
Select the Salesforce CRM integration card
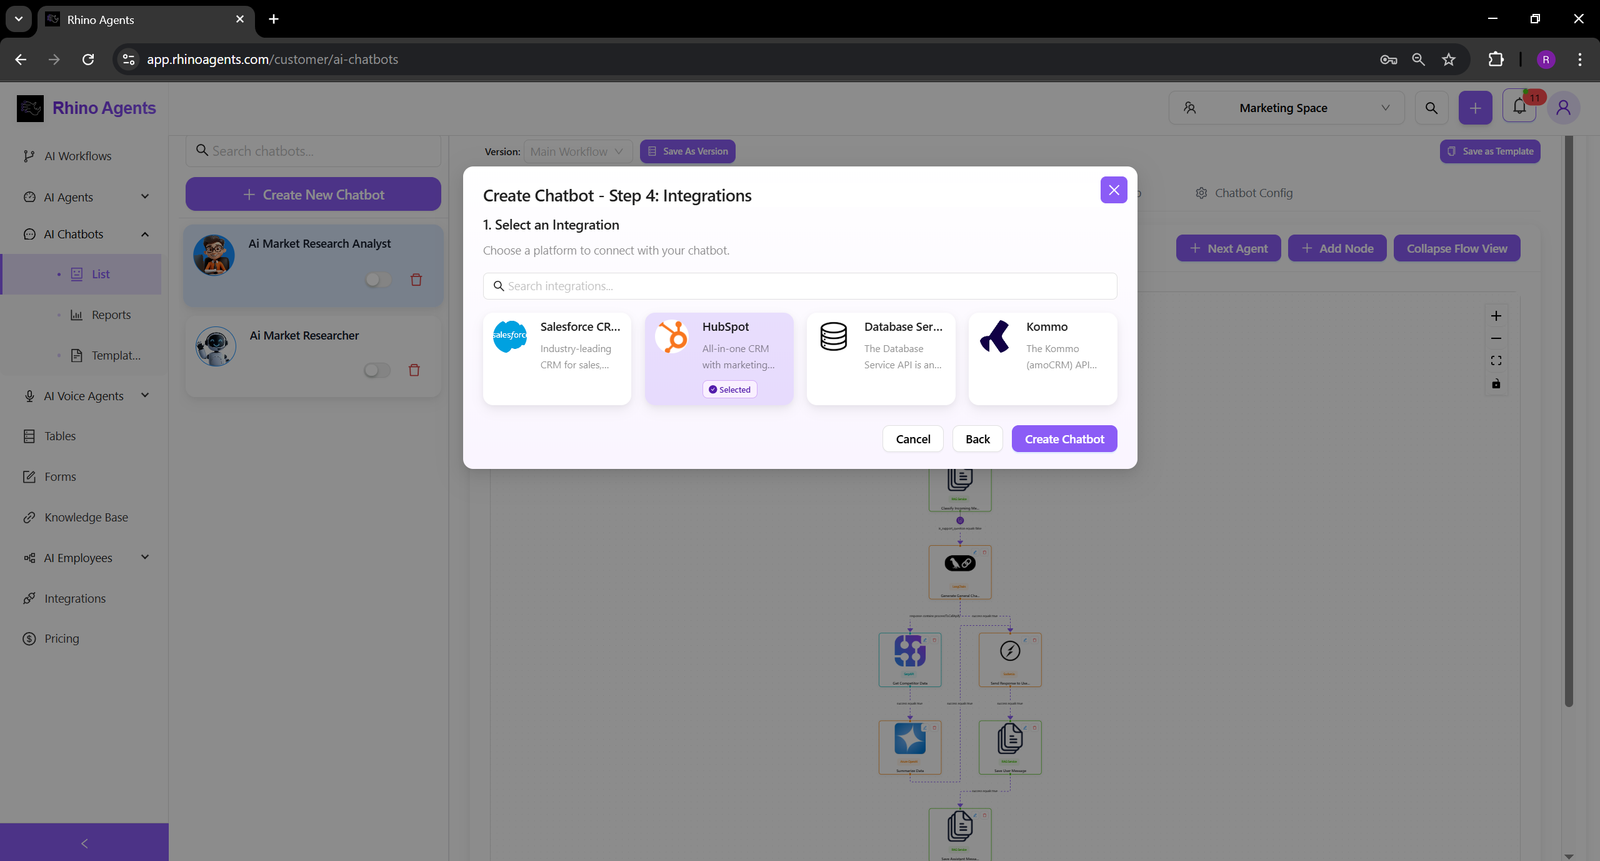[x=557, y=359]
